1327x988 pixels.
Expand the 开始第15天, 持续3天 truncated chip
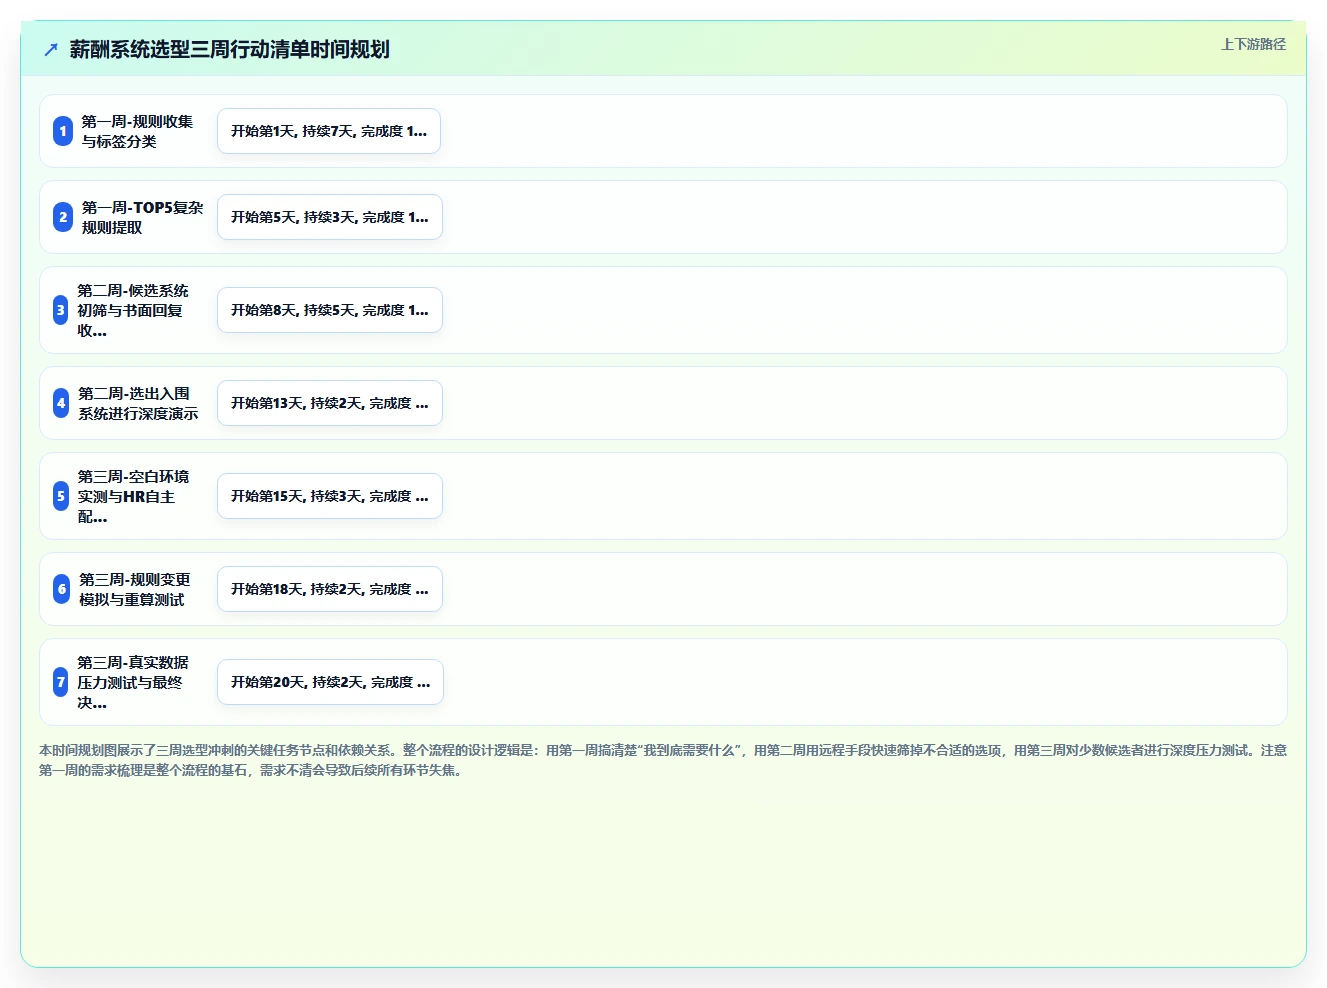pyautogui.click(x=330, y=496)
